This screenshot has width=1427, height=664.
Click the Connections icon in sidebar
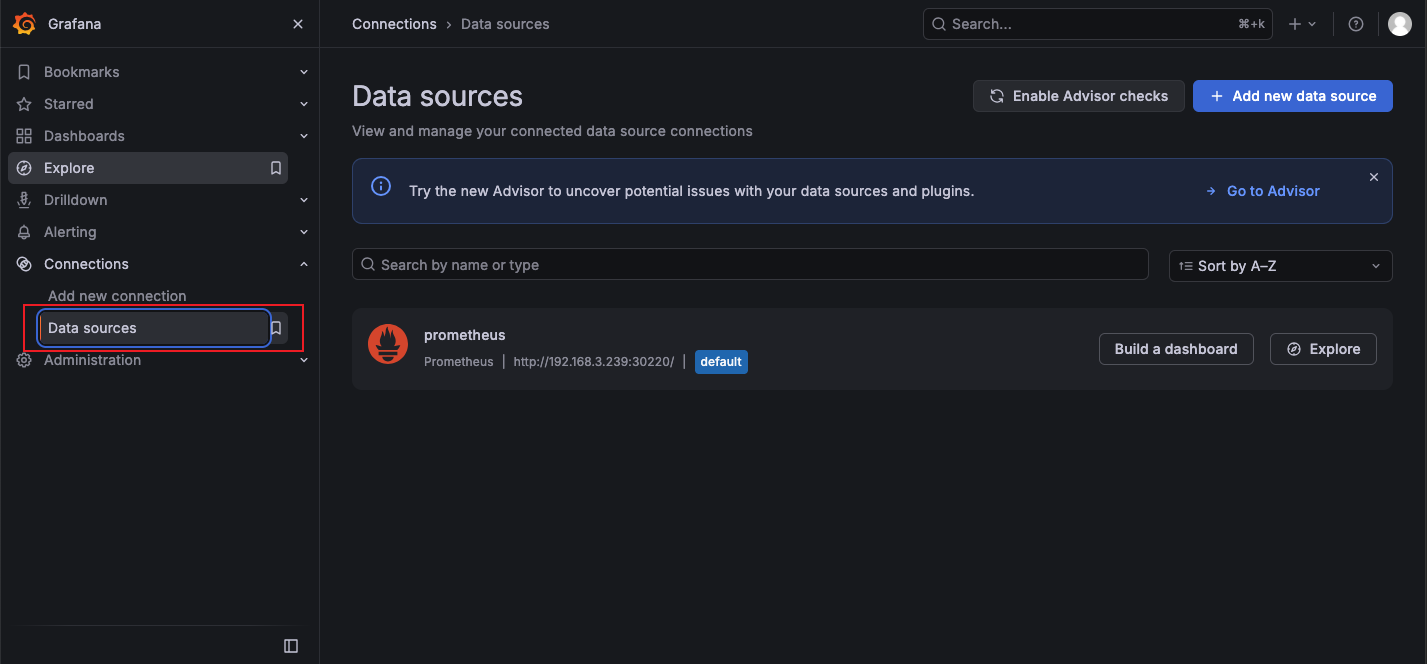pos(25,264)
